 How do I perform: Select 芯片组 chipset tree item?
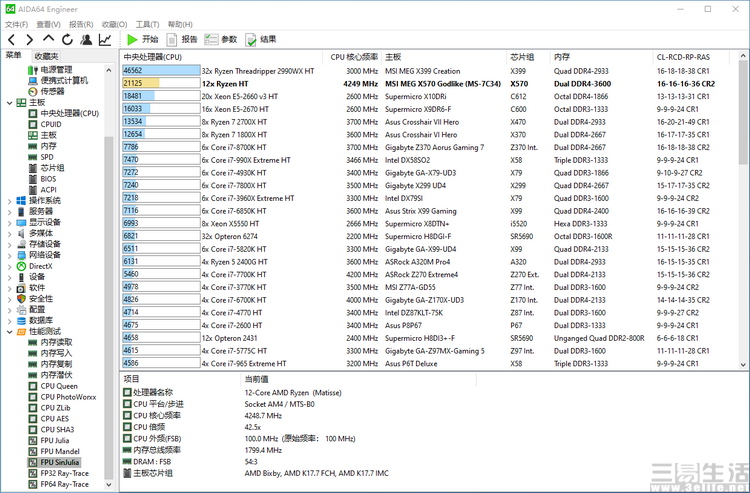(x=46, y=168)
